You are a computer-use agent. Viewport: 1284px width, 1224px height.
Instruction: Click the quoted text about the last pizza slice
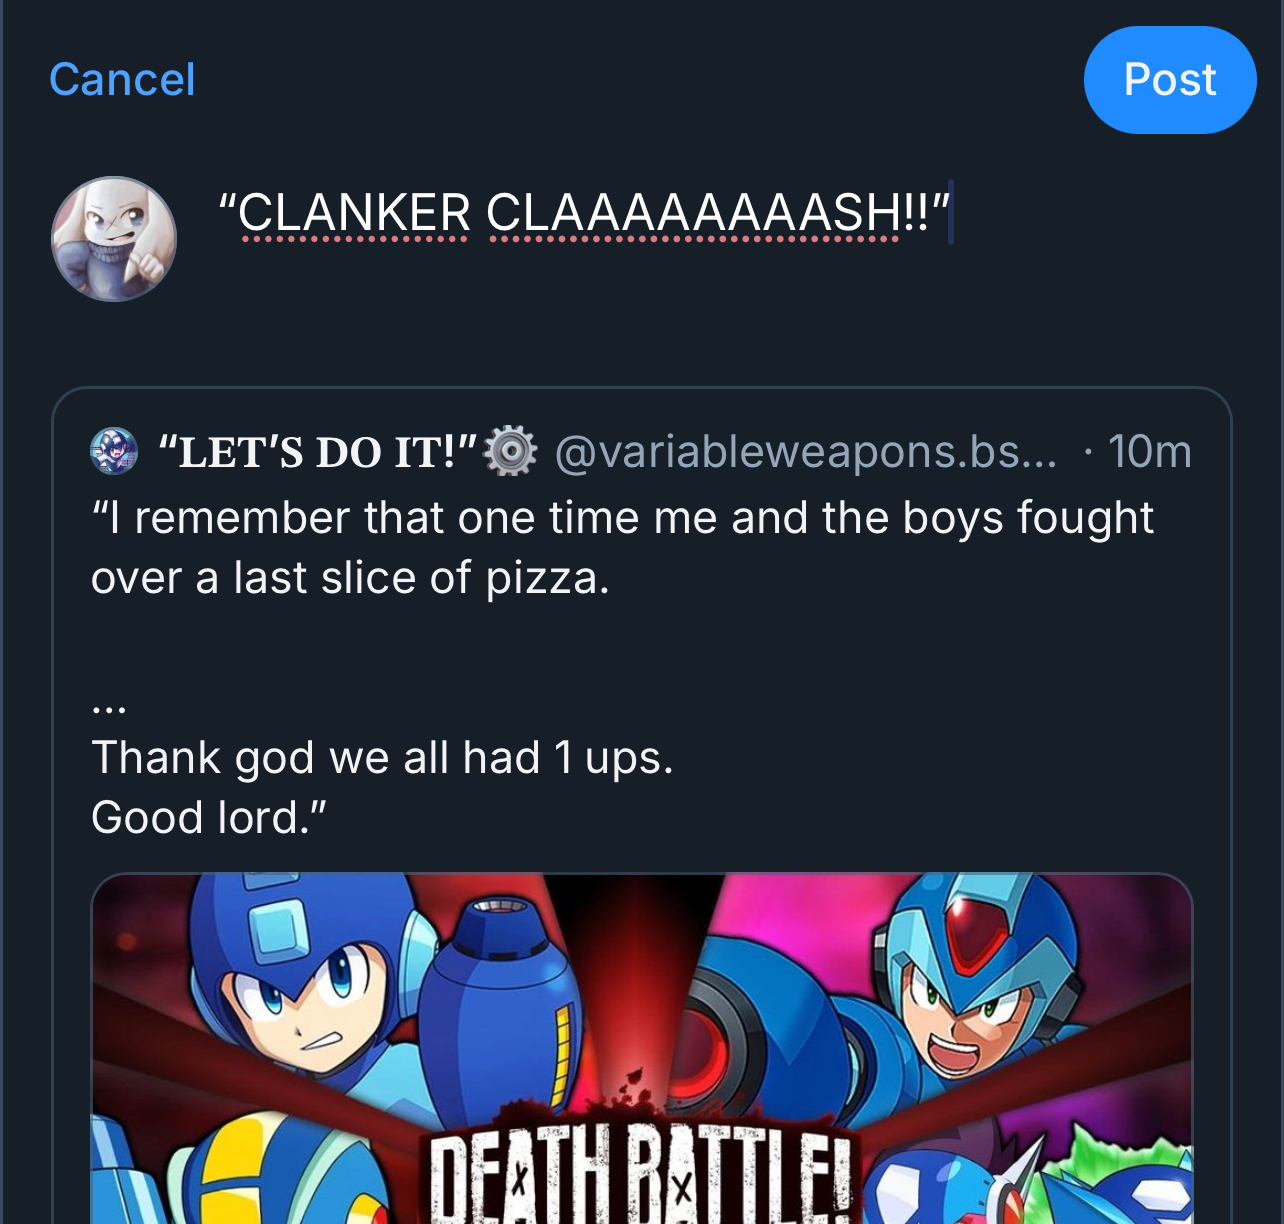pyautogui.click(x=620, y=547)
